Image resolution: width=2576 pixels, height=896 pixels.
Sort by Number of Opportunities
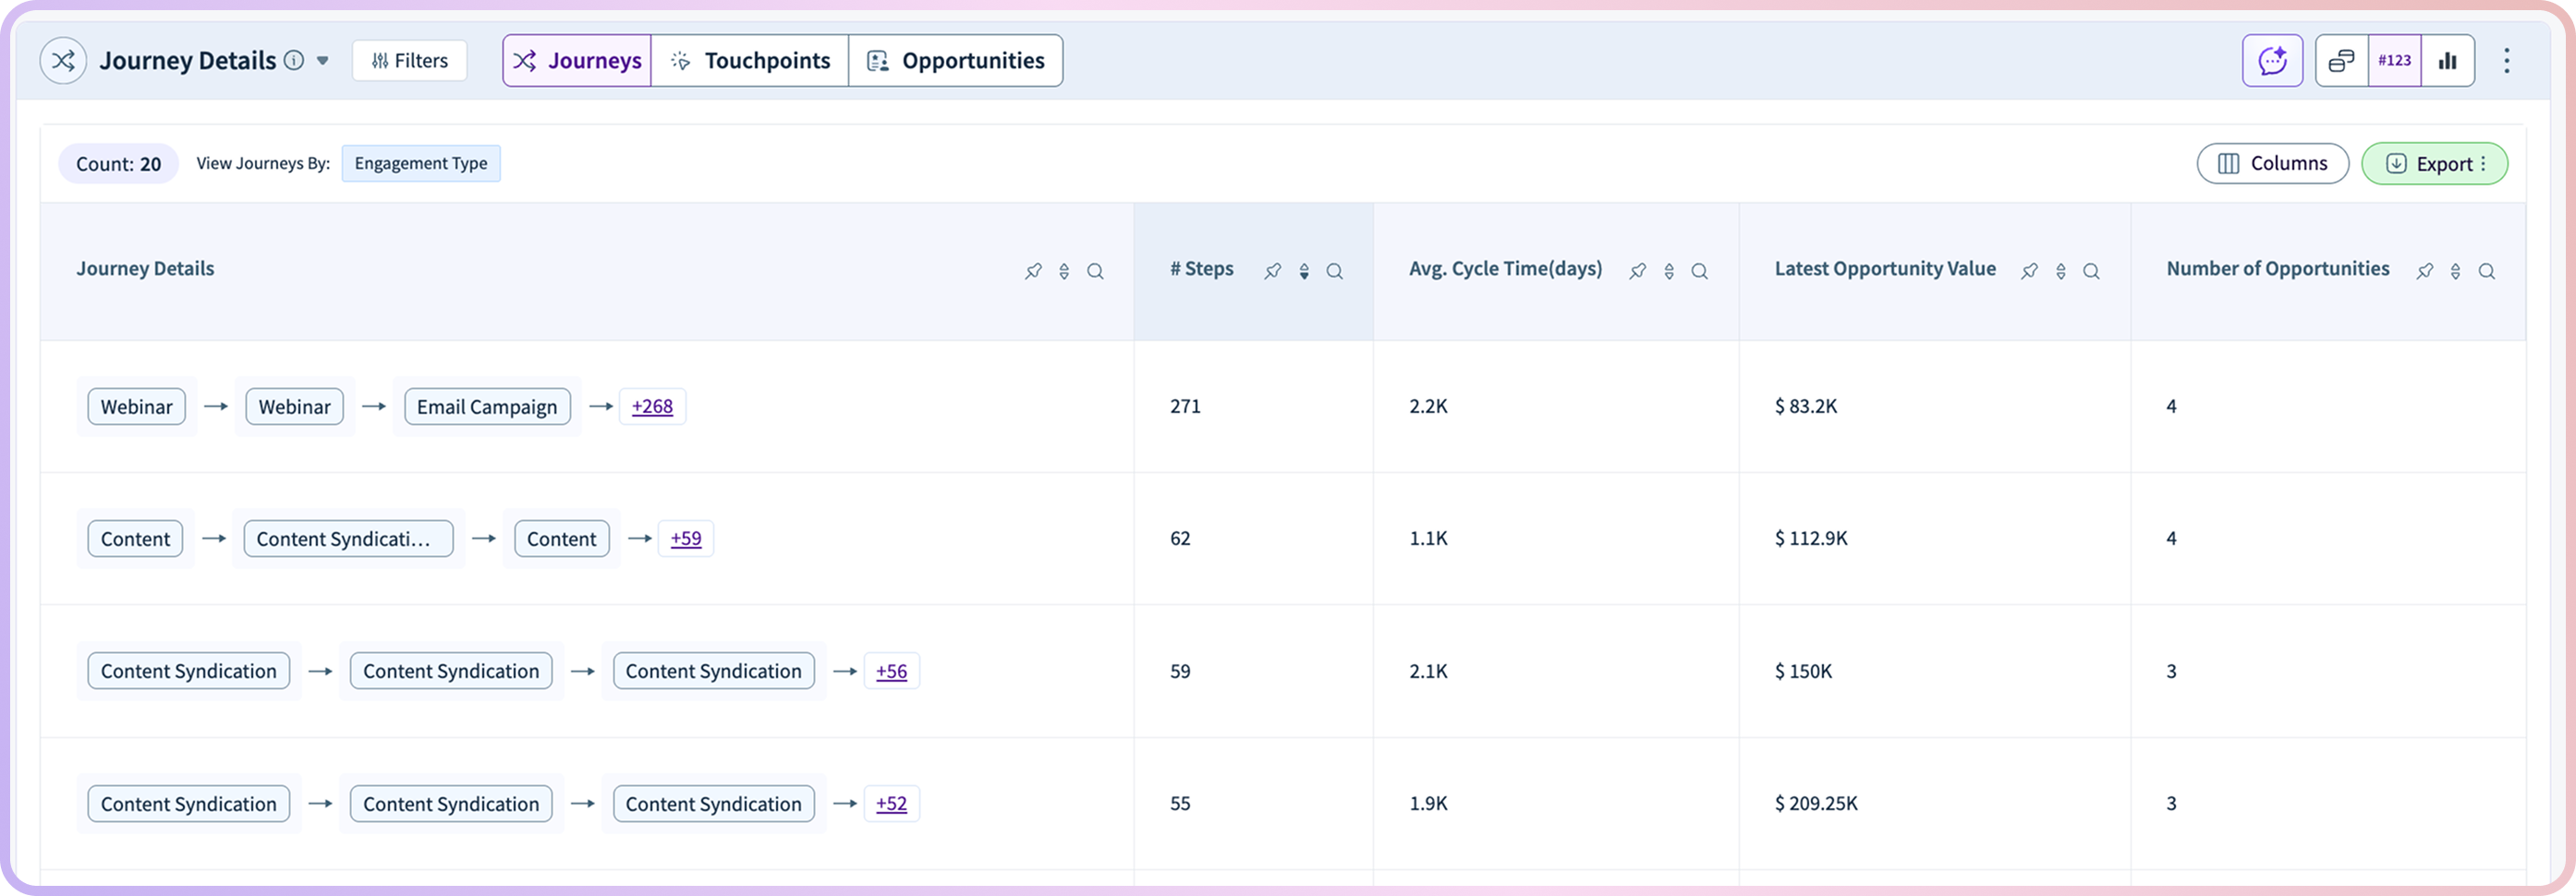[2456, 271]
